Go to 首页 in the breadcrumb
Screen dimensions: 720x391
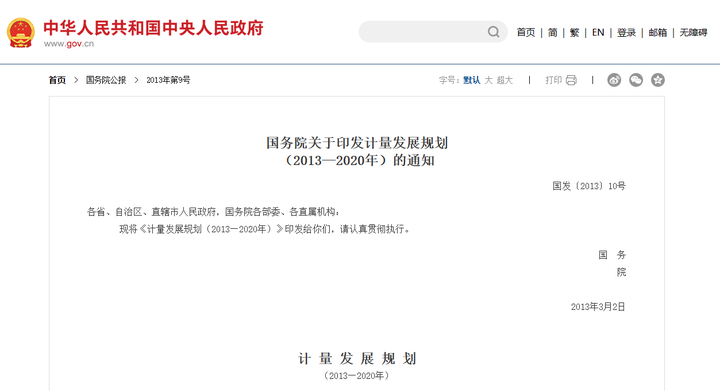click(x=57, y=80)
